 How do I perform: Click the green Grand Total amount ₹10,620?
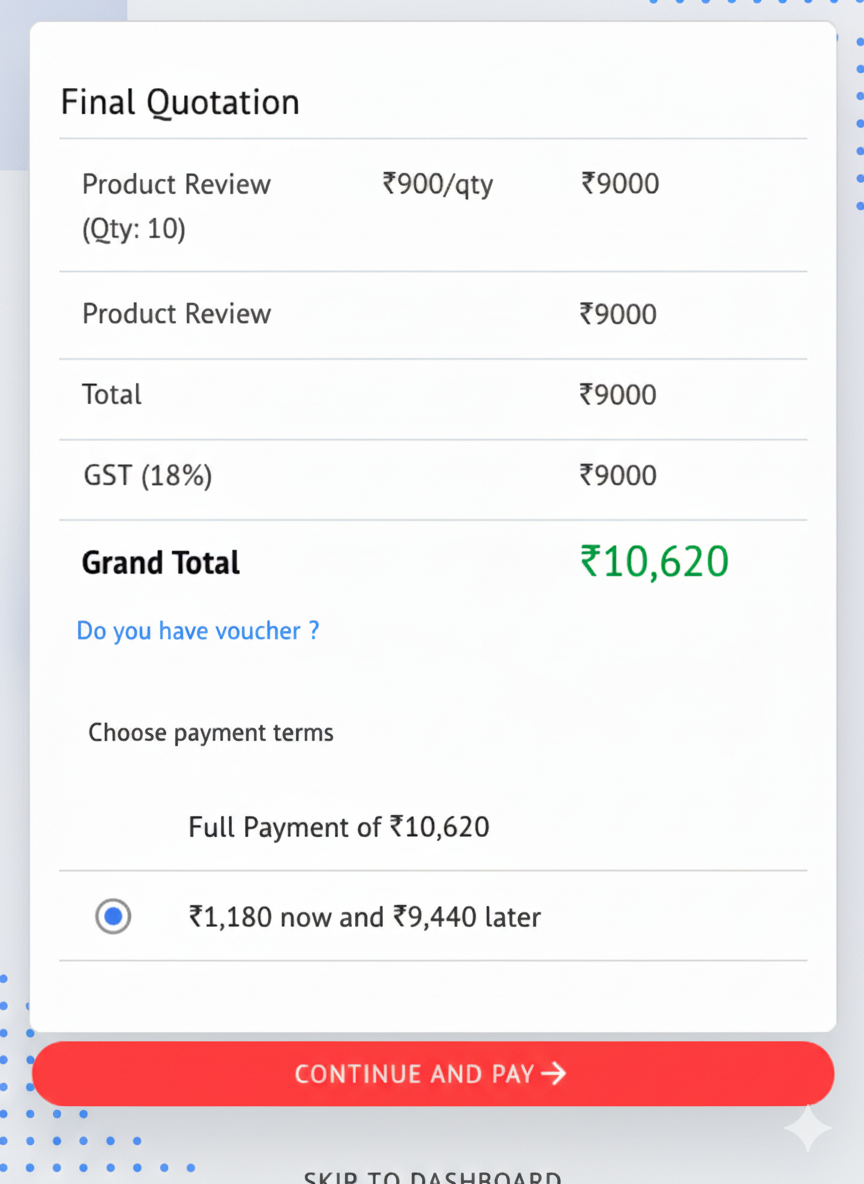(x=654, y=562)
